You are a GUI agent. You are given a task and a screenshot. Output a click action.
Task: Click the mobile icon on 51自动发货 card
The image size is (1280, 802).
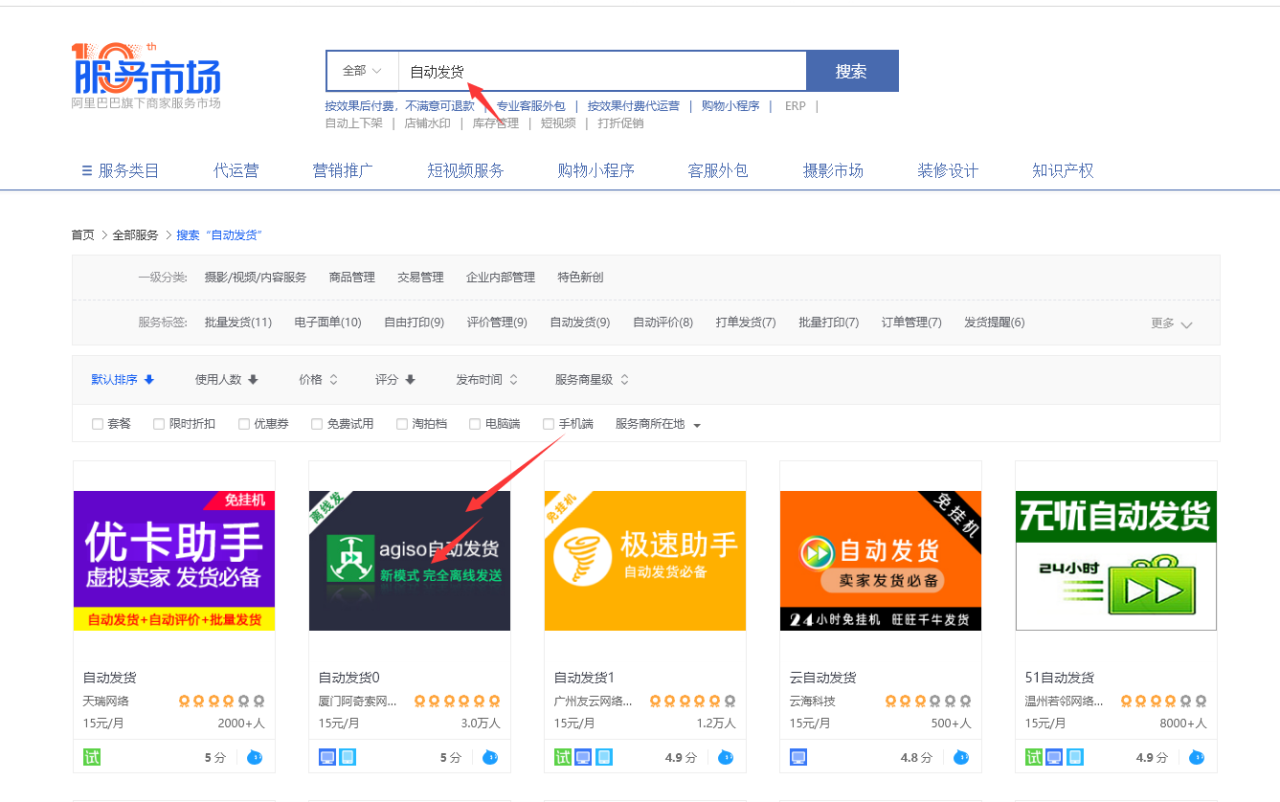(x=1075, y=757)
